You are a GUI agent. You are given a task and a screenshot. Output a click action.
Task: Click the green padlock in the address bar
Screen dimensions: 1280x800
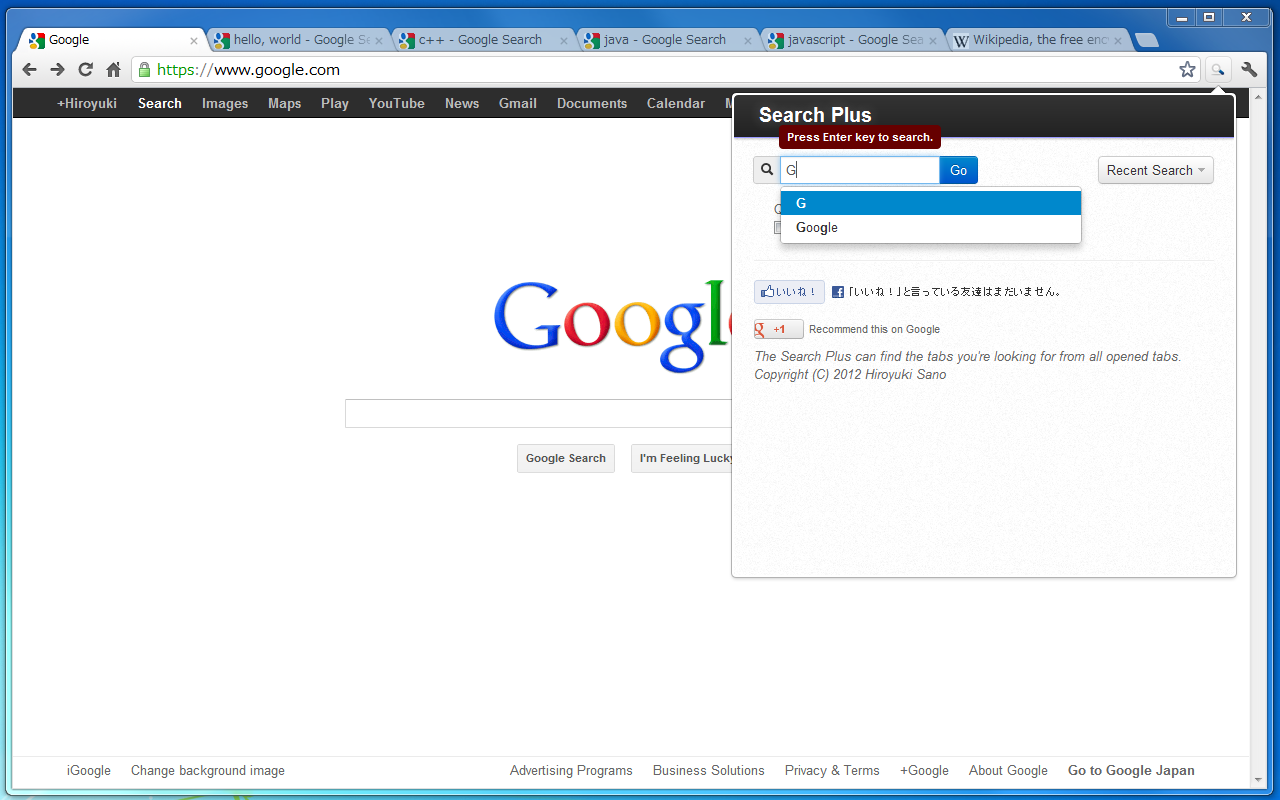145,69
